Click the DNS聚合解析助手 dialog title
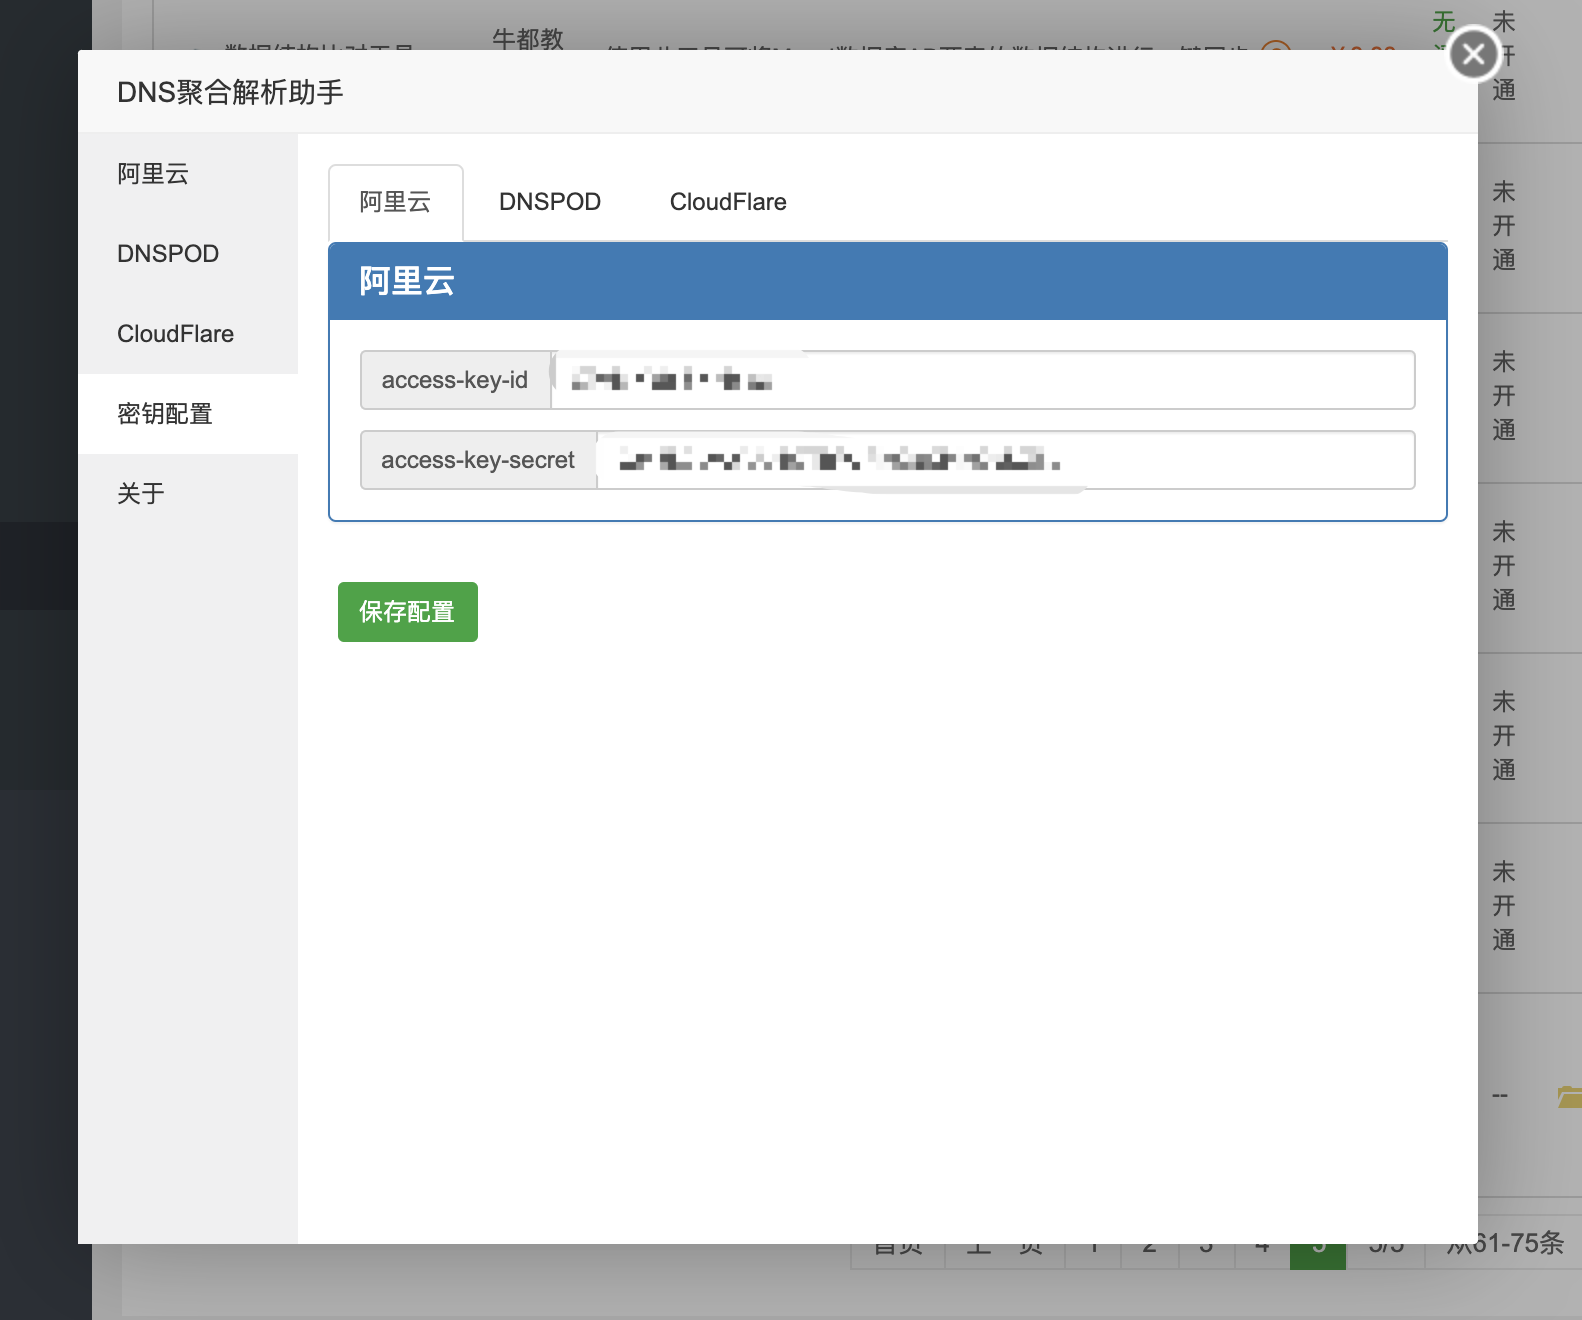The image size is (1582, 1320). point(230,92)
